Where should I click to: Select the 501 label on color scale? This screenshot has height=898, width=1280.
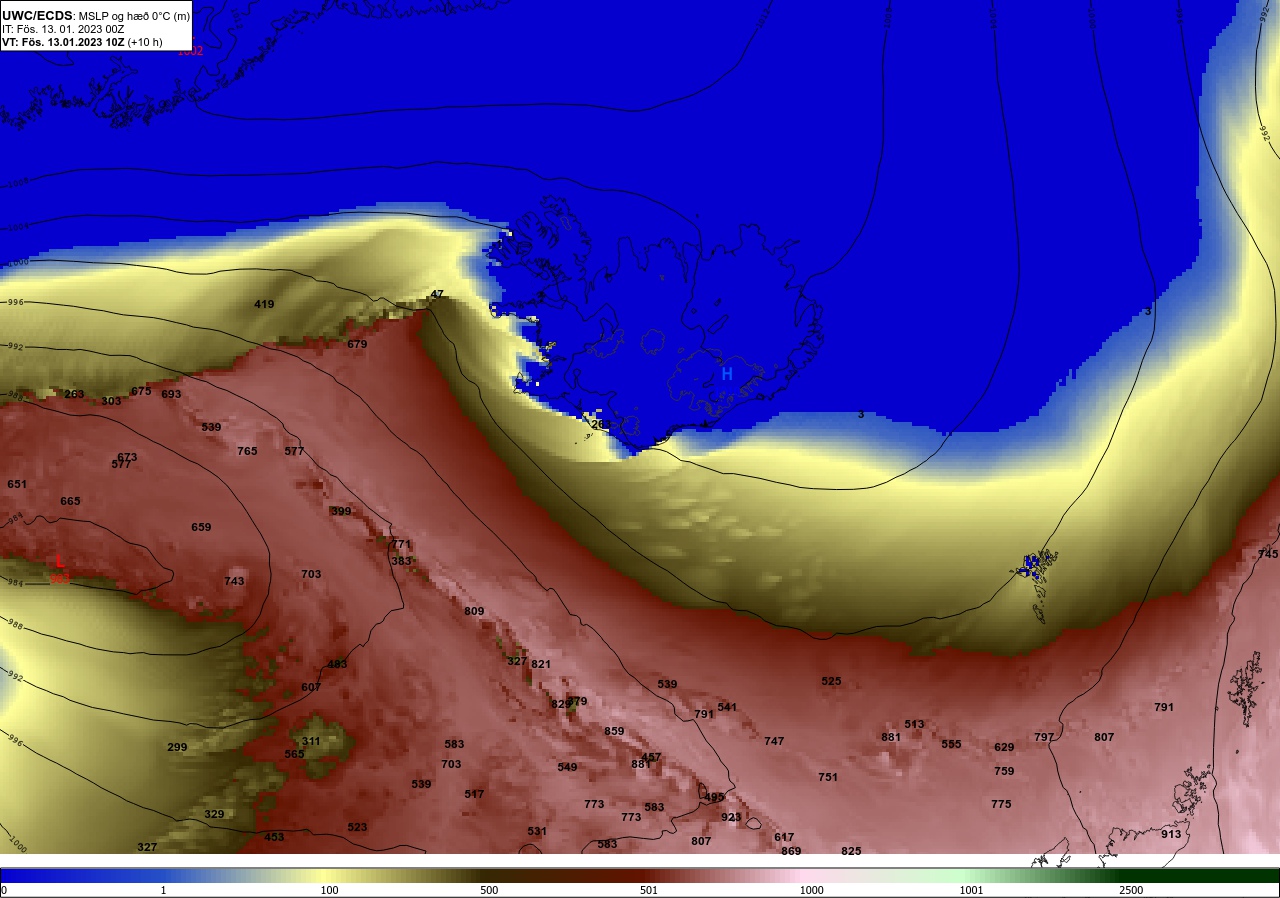pos(649,890)
